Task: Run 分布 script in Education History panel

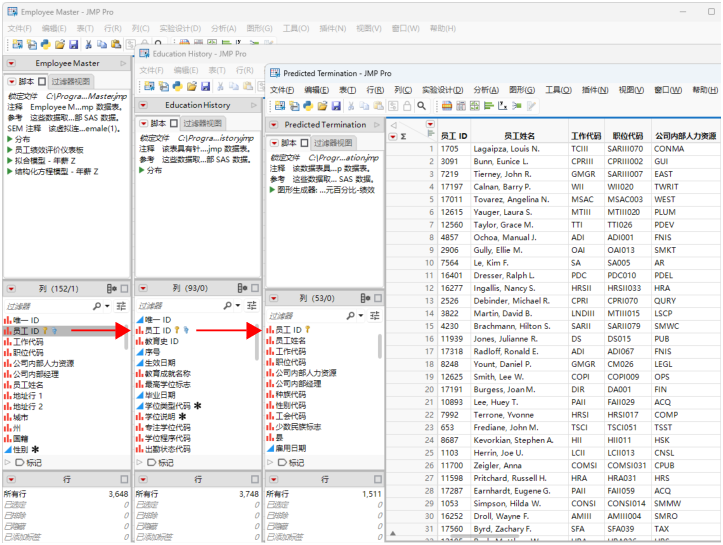Action: (150, 170)
